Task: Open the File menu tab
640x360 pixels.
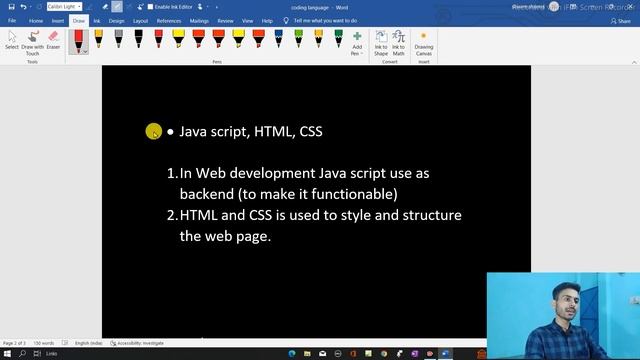Action: [x=12, y=20]
